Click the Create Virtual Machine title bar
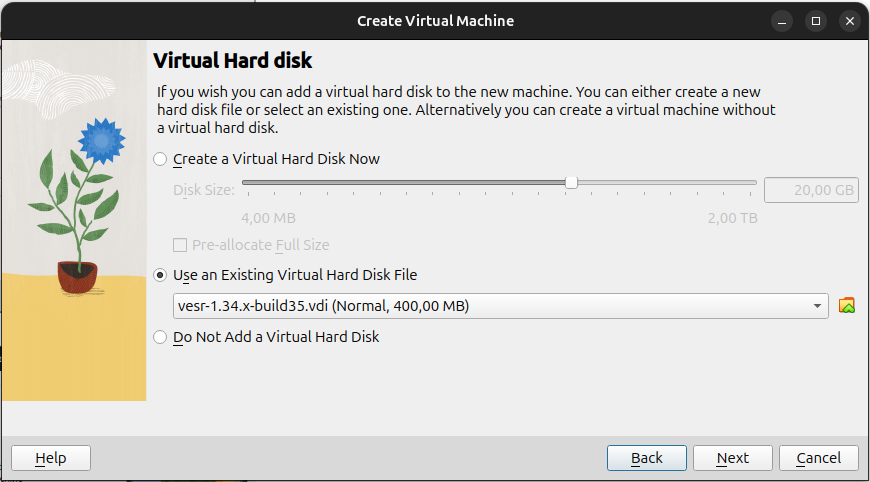870x482 pixels. coord(435,20)
